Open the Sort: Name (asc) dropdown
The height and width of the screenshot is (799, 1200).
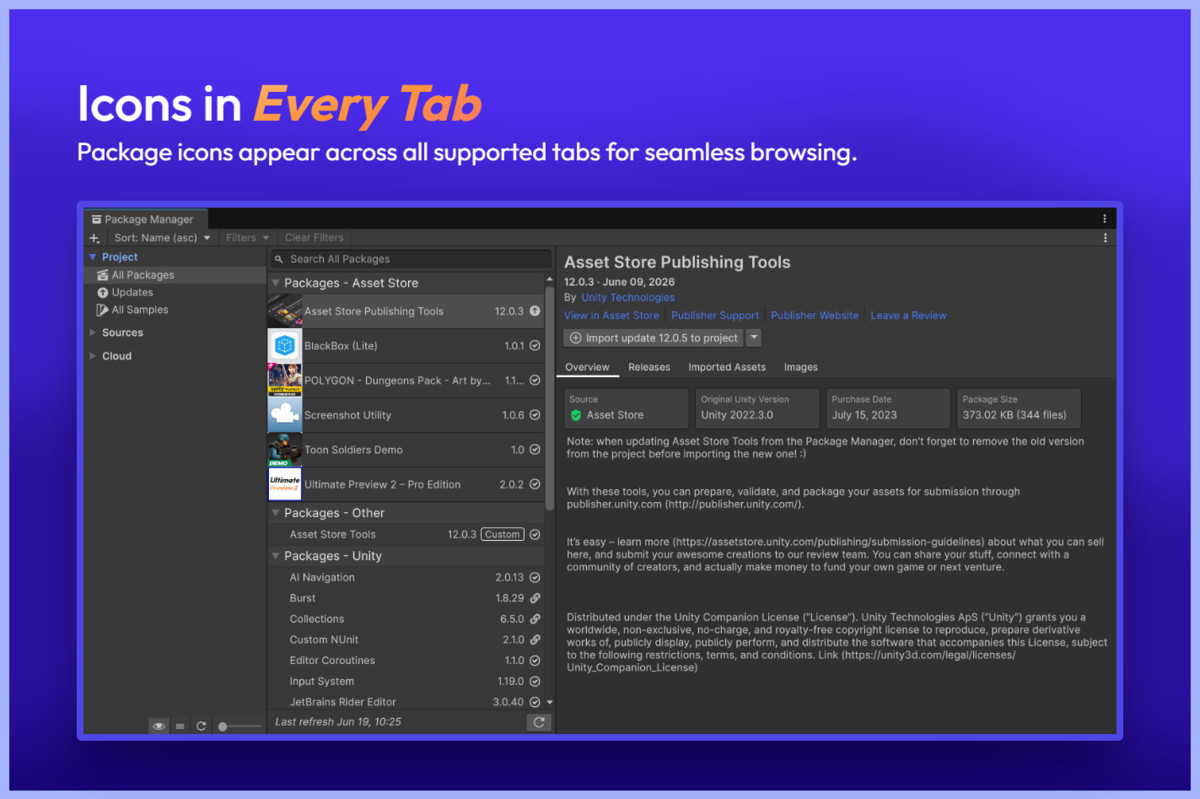click(x=162, y=238)
